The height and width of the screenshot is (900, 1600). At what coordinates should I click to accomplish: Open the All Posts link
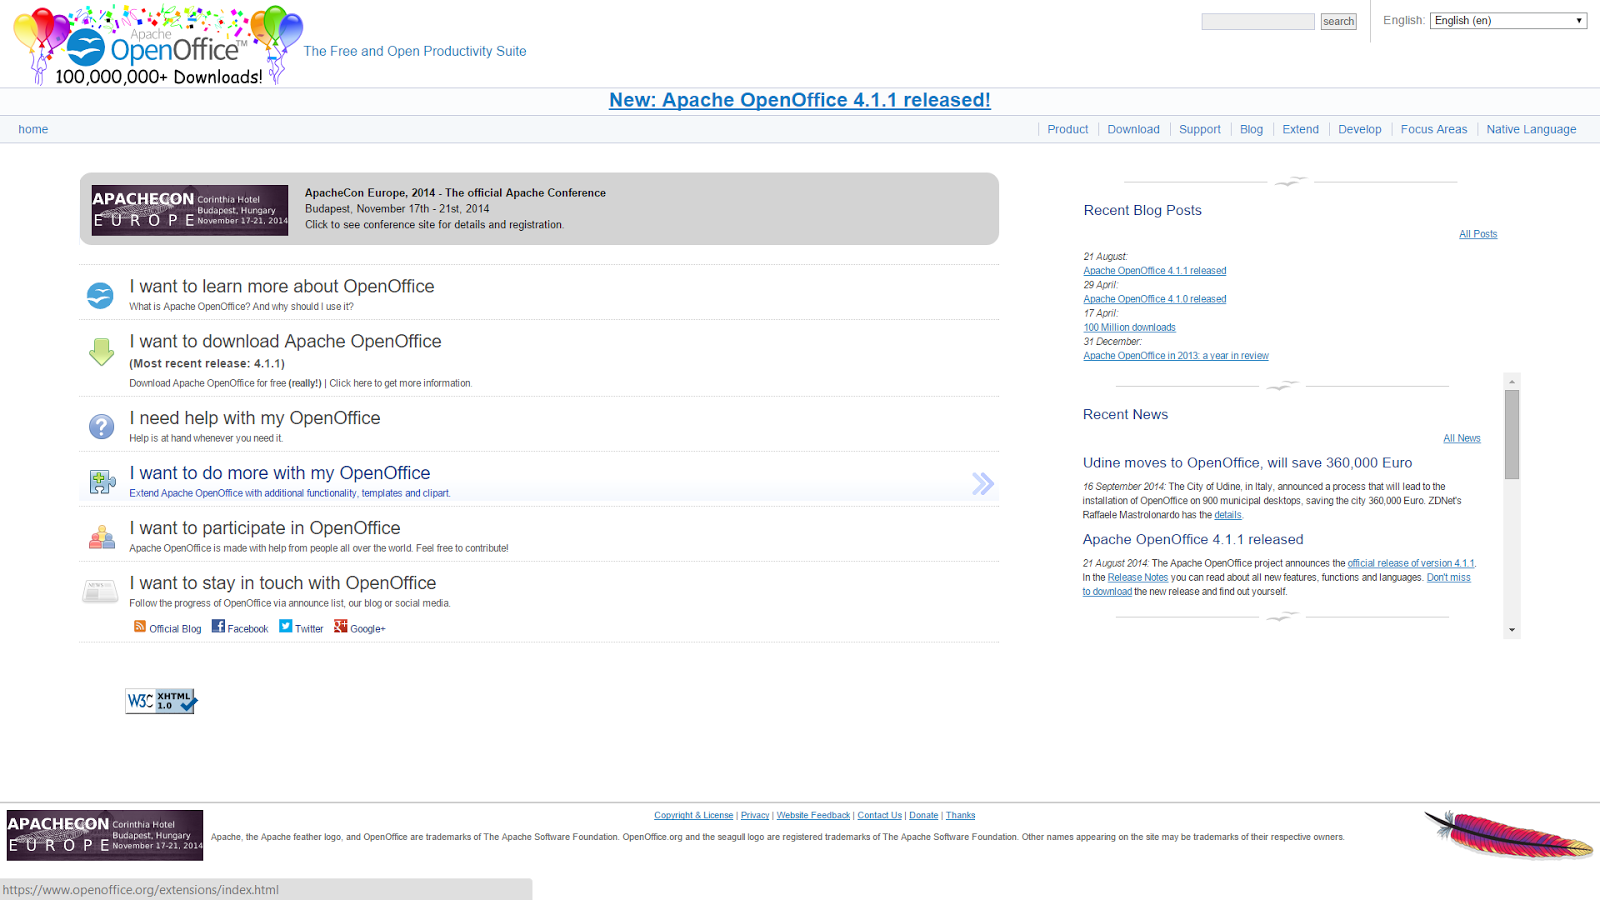[1478, 234]
